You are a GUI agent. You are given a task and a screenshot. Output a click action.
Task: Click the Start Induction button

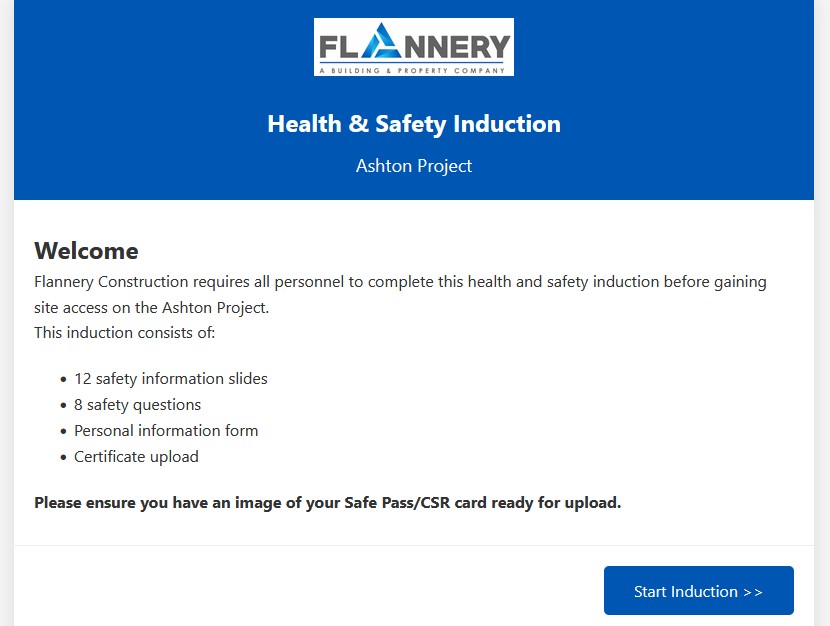tap(697, 590)
